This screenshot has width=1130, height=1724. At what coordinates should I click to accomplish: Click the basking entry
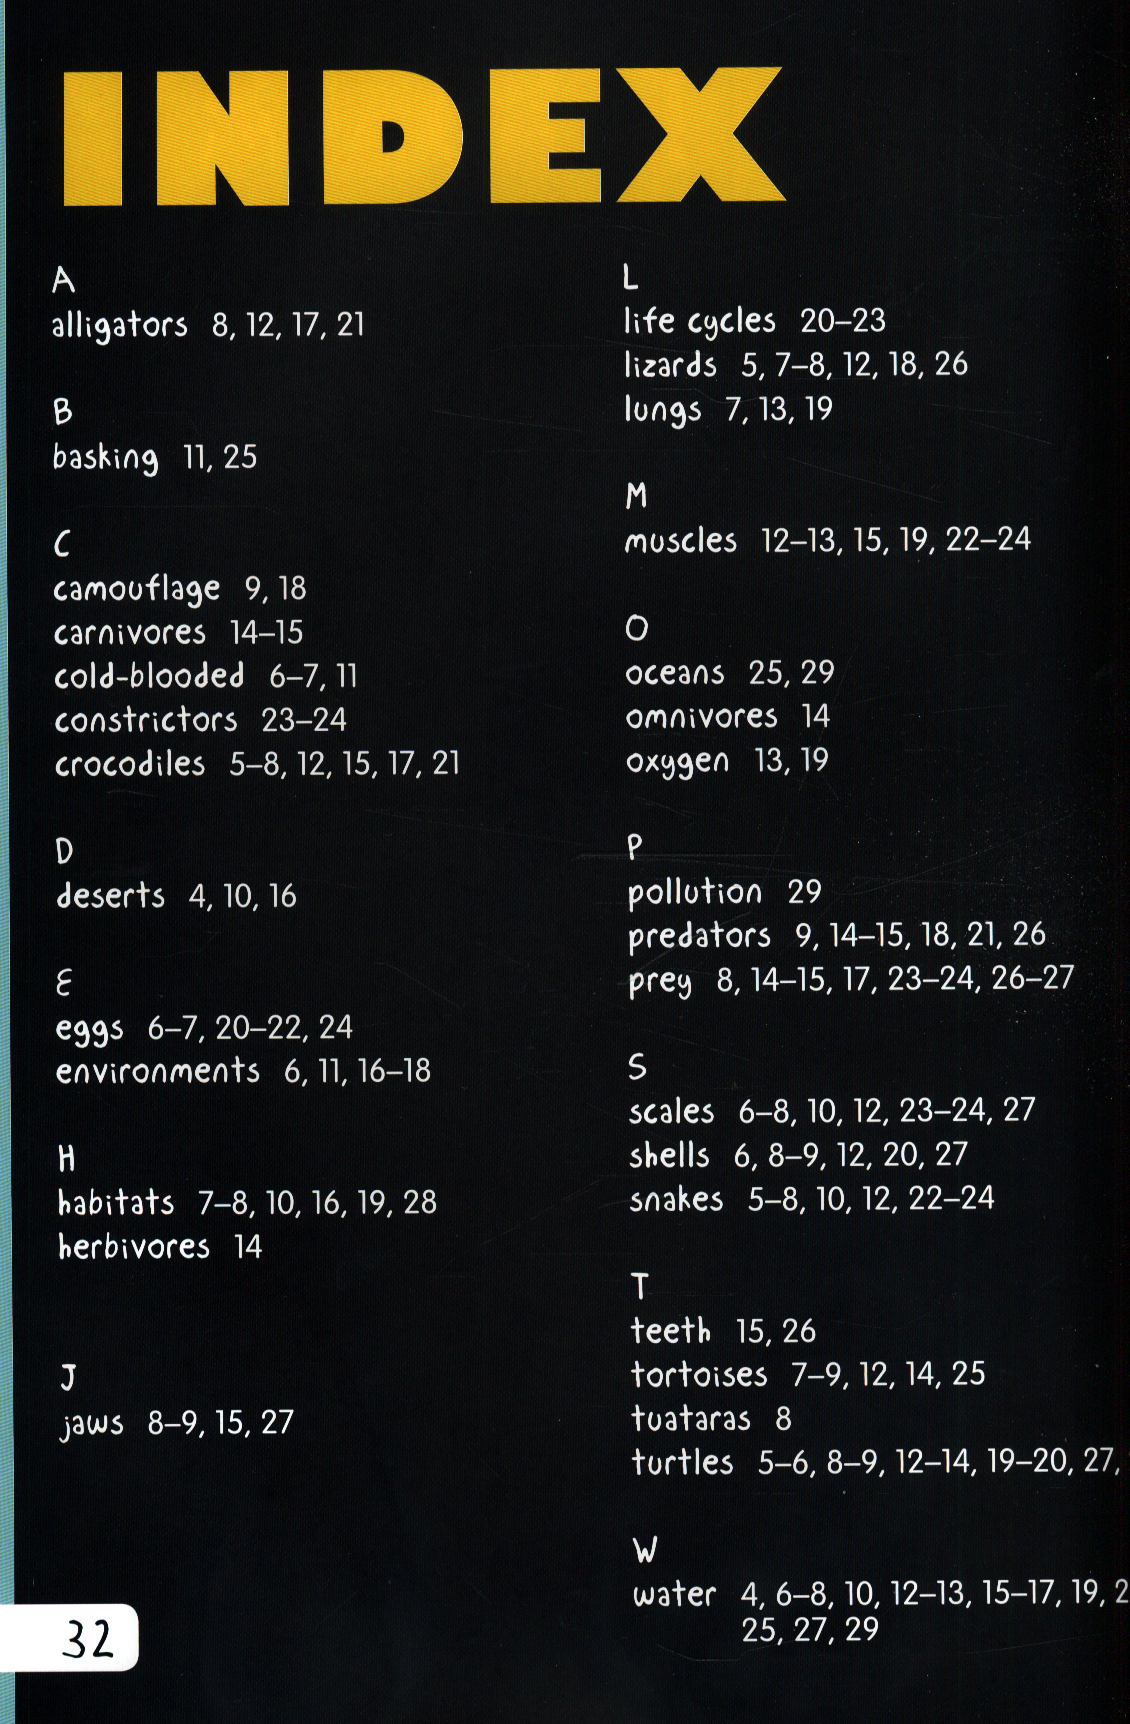click(x=155, y=458)
